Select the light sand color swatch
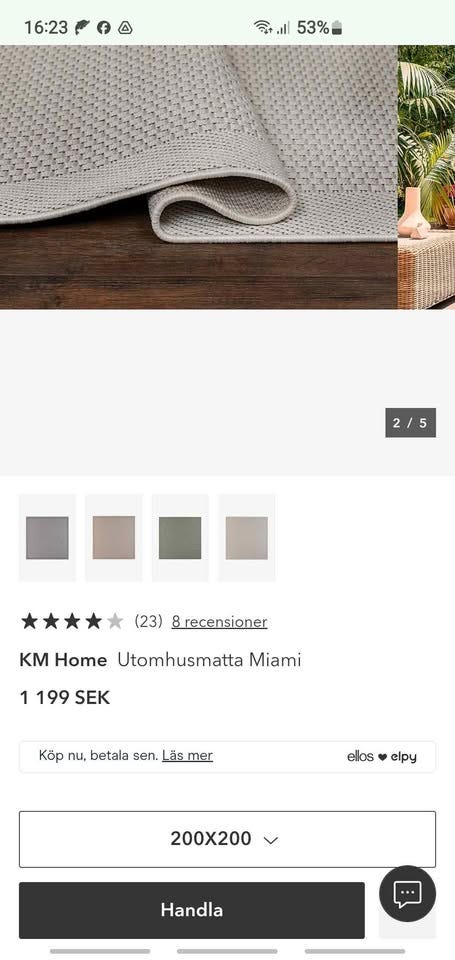The width and height of the screenshot is (455, 960). click(247, 538)
